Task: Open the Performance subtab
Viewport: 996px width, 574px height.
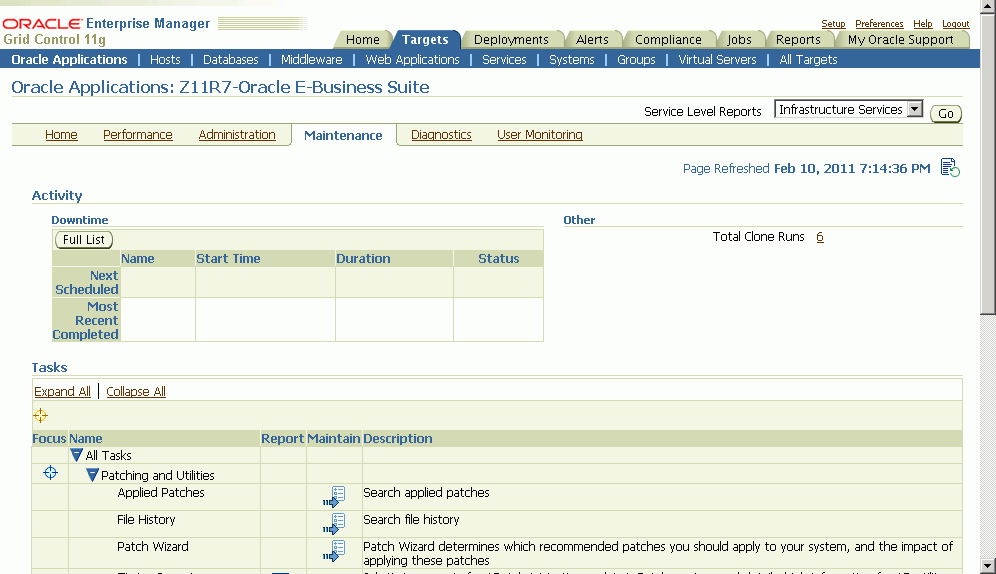Action: coord(138,135)
